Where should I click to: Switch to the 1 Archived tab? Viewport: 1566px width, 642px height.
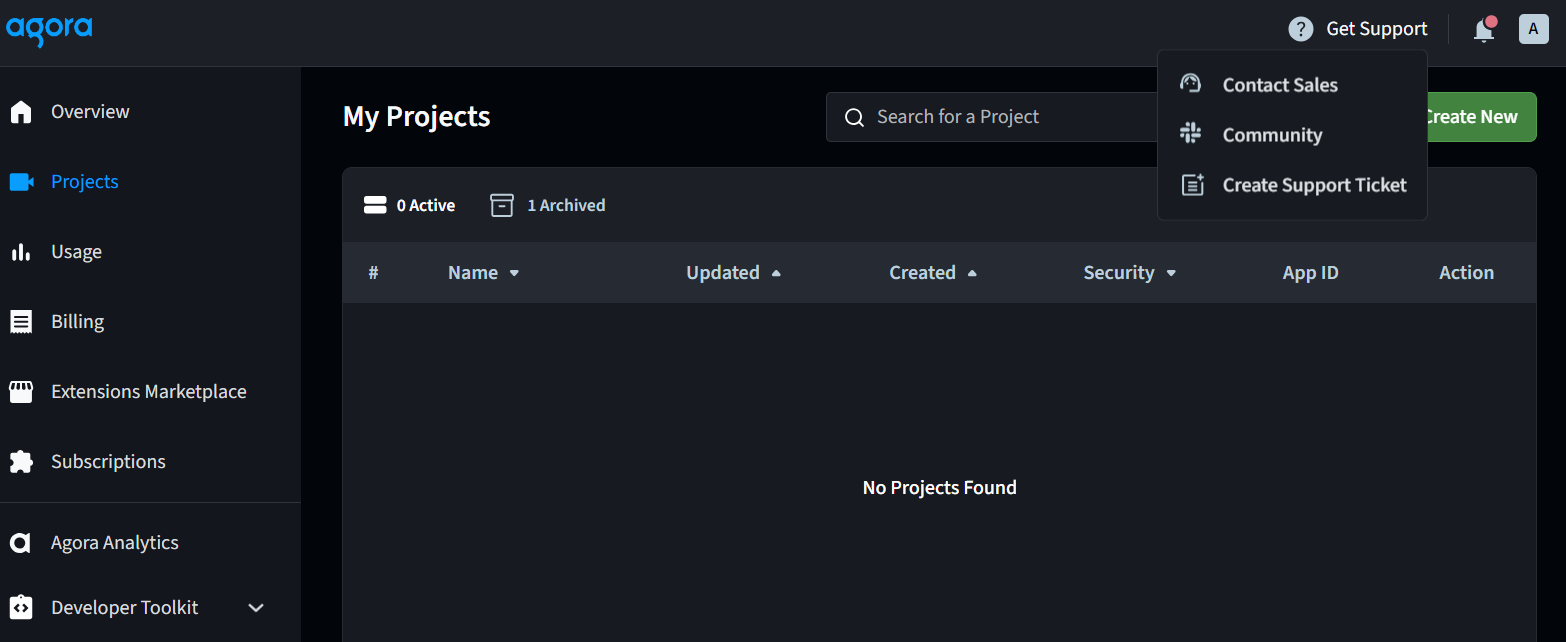[x=548, y=205]
